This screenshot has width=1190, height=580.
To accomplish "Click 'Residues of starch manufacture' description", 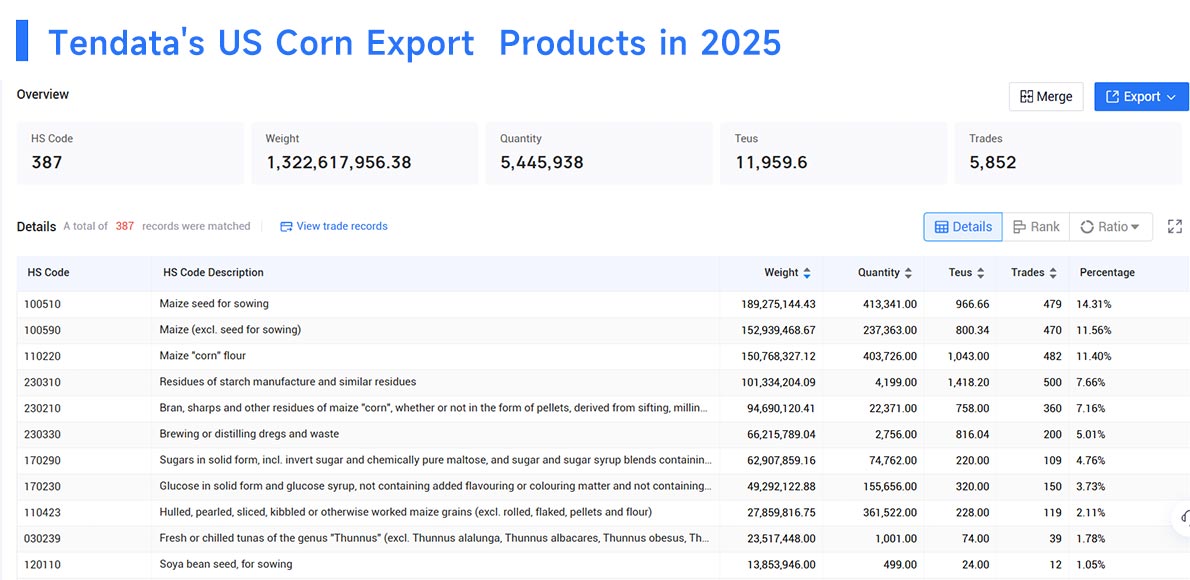I will click(x=288, y=381).
